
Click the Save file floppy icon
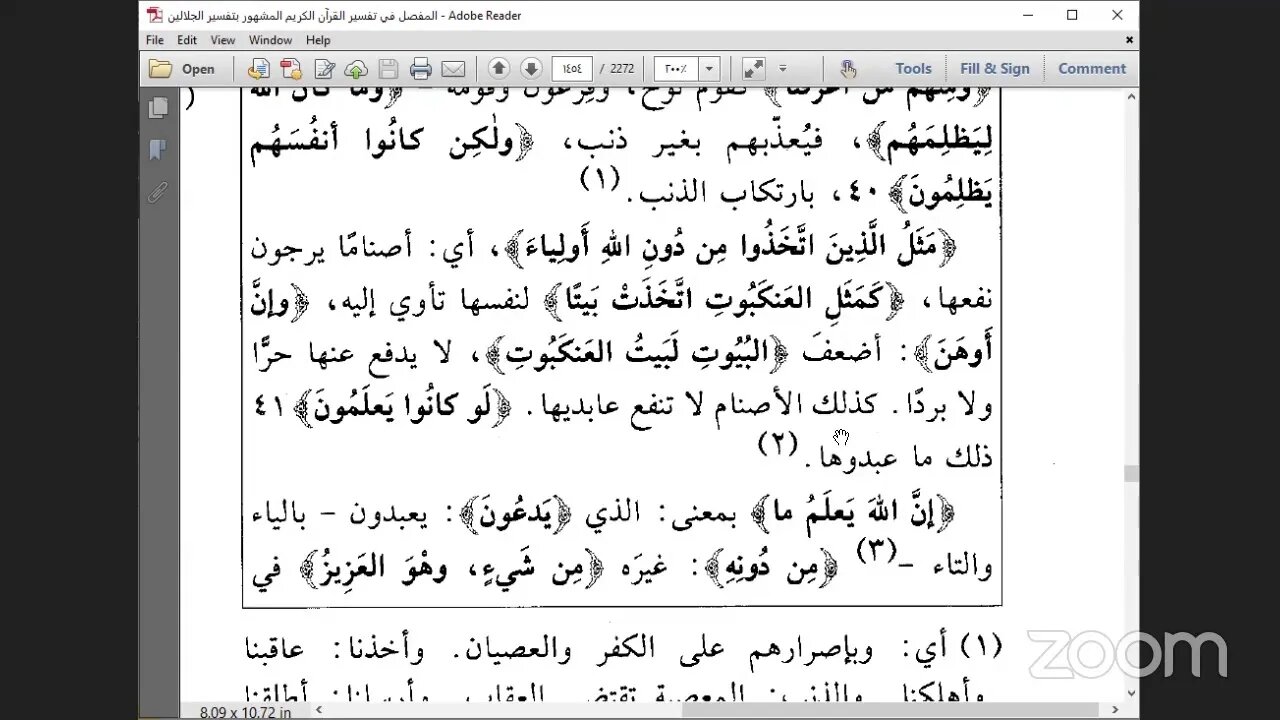(x=388, y=69)
